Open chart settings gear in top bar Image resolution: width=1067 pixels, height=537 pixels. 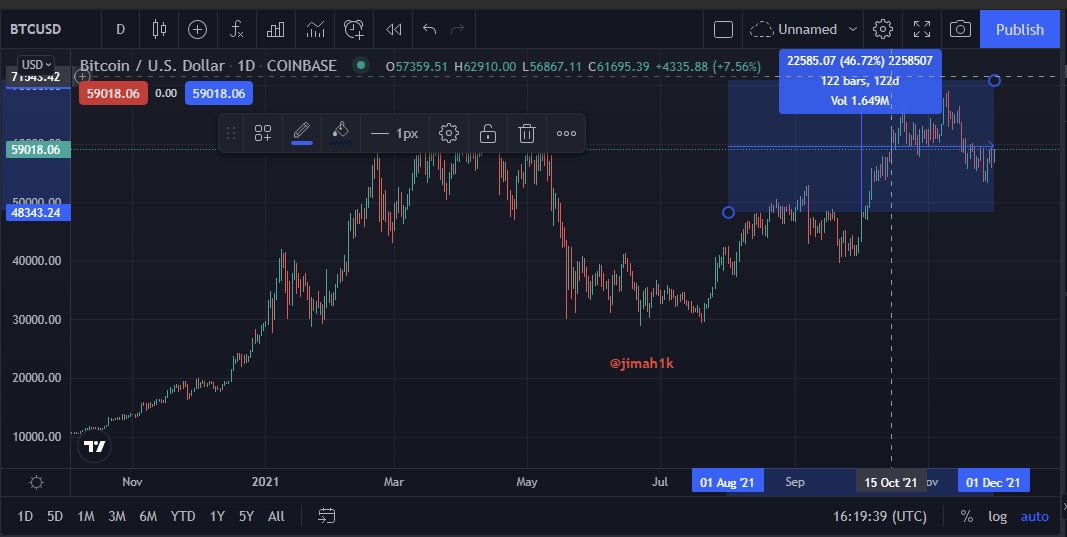883,29
